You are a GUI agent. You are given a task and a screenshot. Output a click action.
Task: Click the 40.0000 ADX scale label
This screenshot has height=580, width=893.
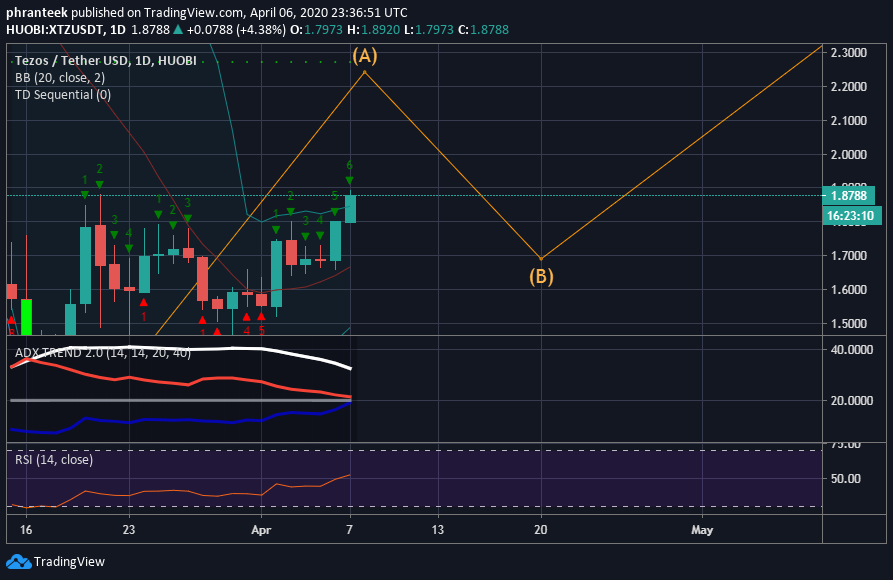(851, 350)
